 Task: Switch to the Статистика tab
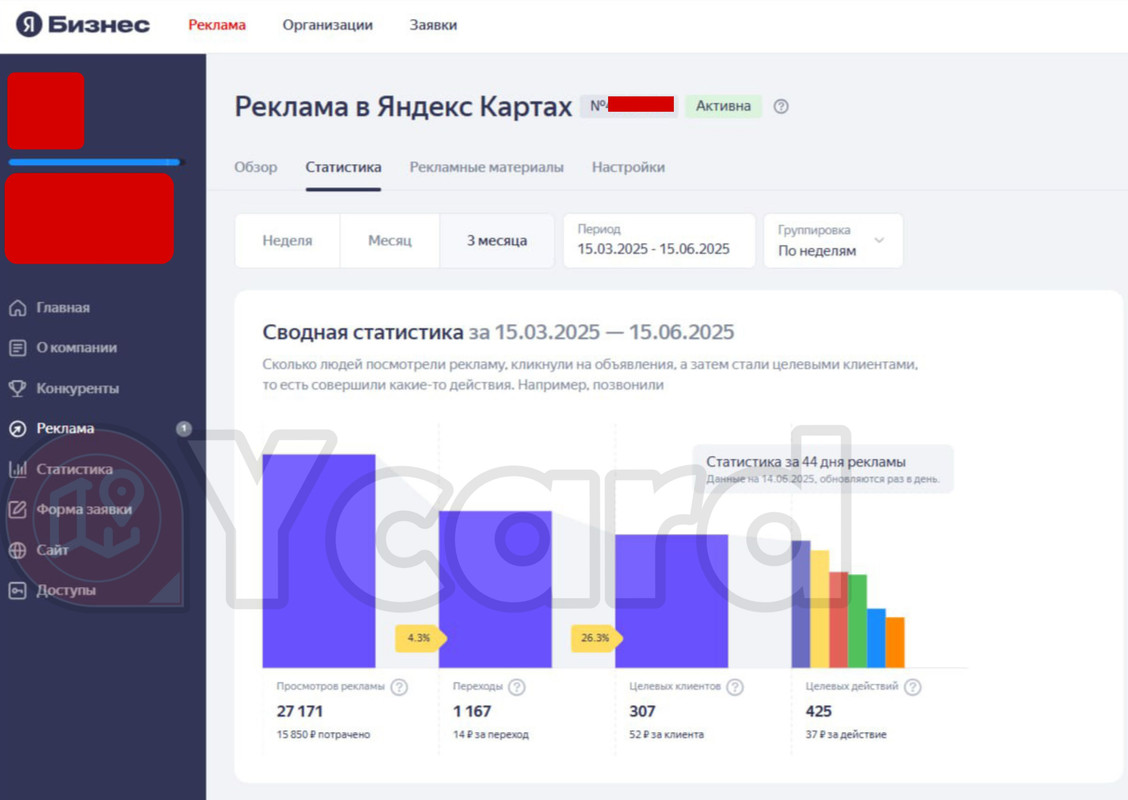pos(343,167)
